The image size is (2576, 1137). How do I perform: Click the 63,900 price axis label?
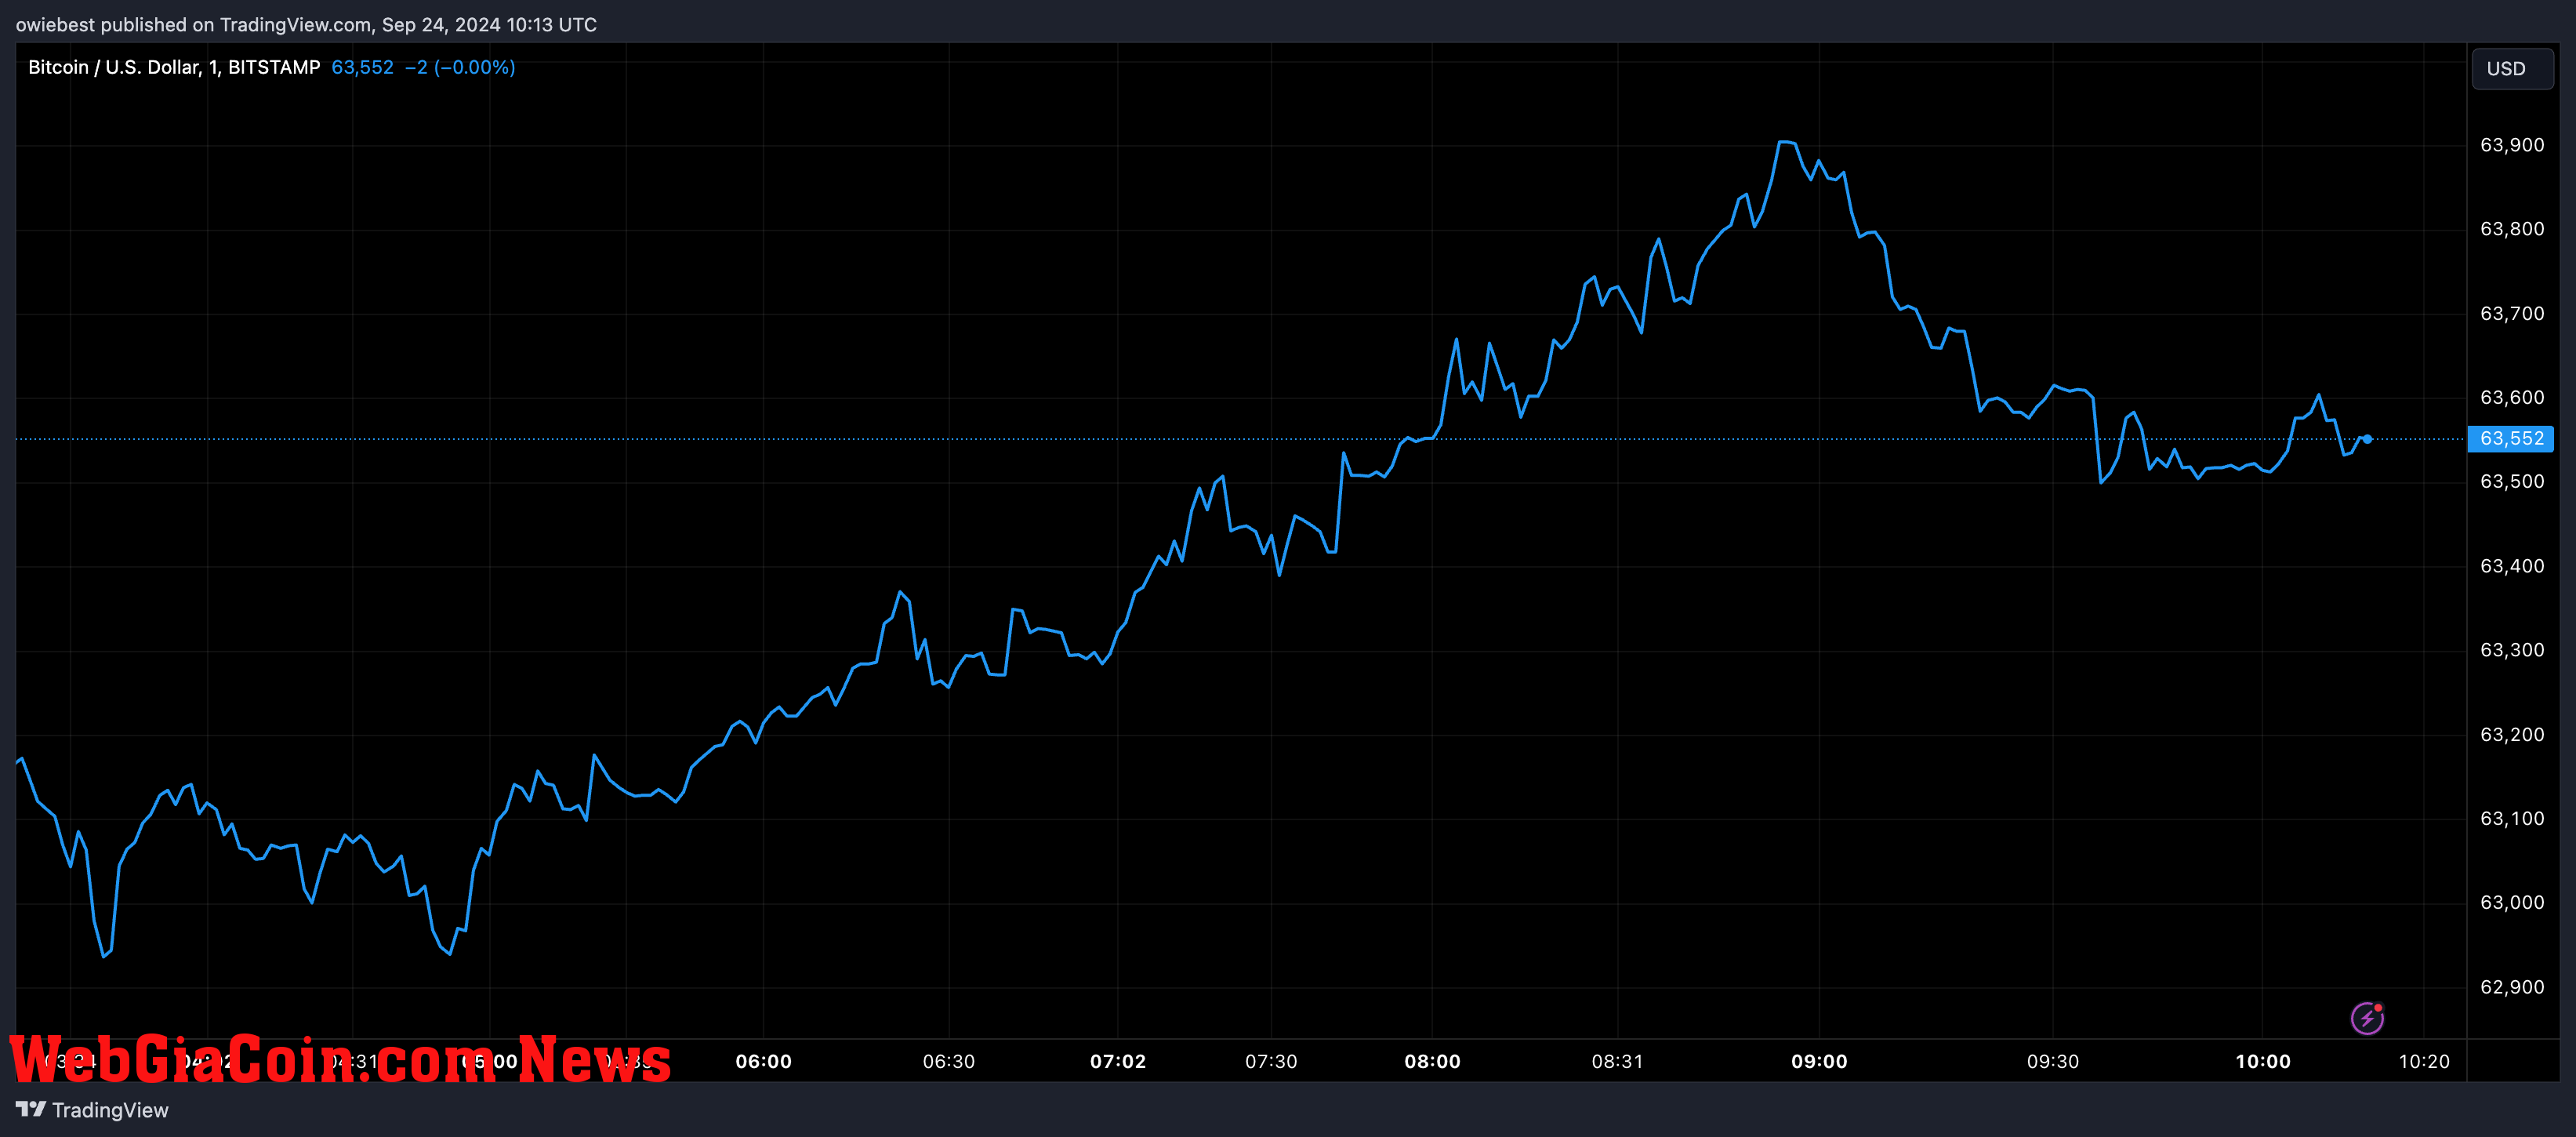click(2512, 145)
